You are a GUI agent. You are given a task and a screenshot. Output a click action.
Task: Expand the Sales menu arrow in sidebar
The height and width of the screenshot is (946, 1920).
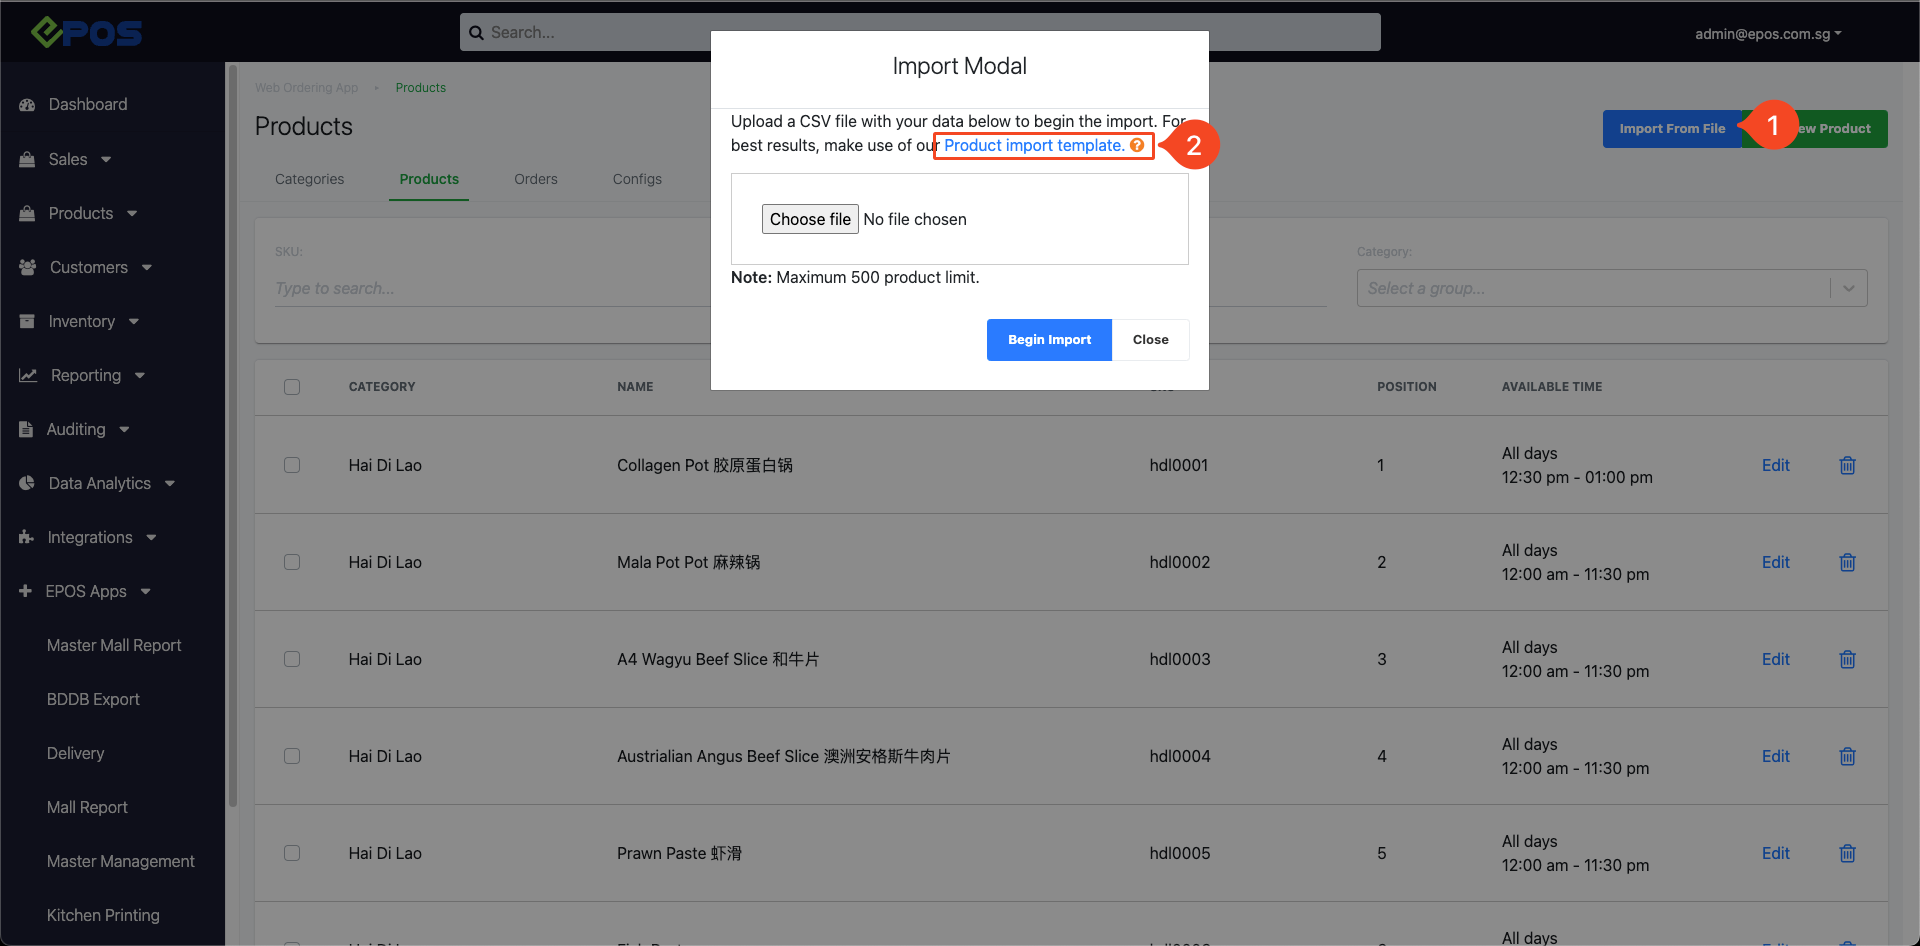click(106, 160)
